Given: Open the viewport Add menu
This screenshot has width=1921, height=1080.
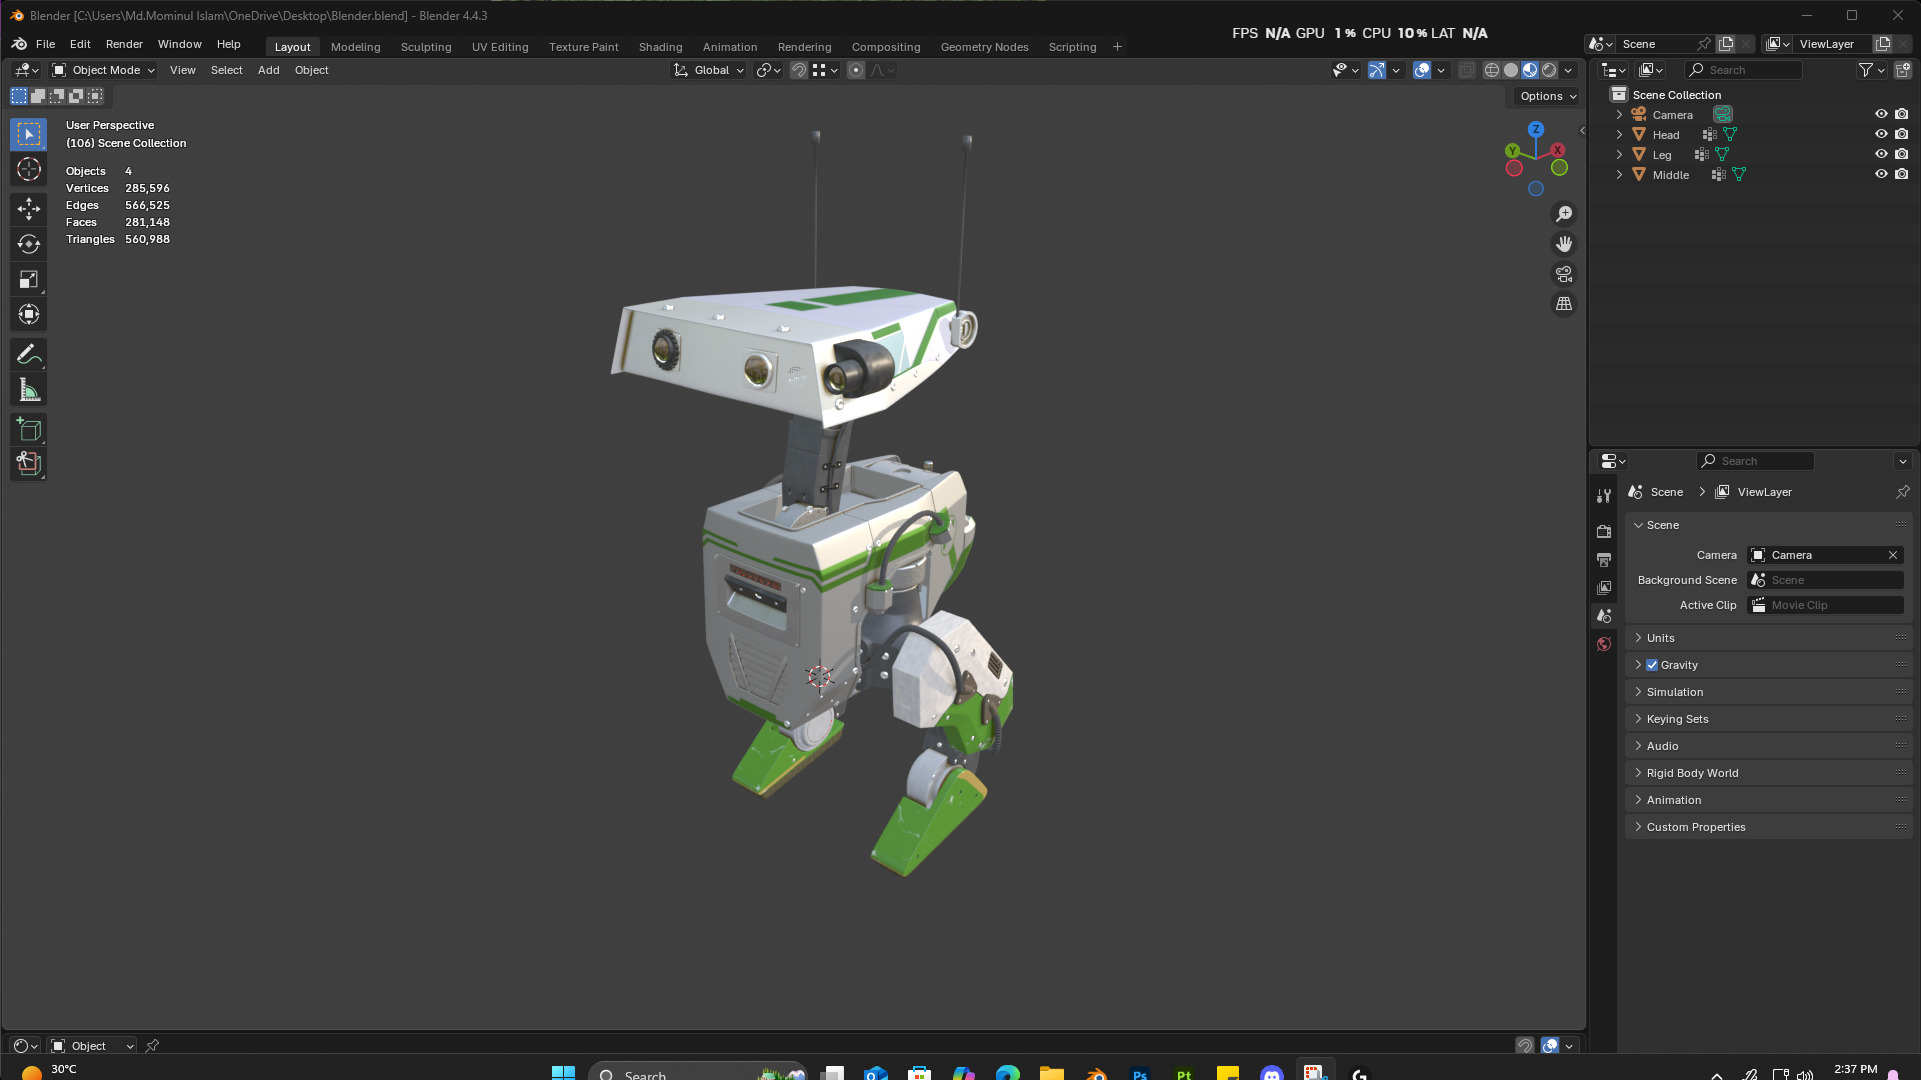Looking at the screenshot, I should coord(268,70).
